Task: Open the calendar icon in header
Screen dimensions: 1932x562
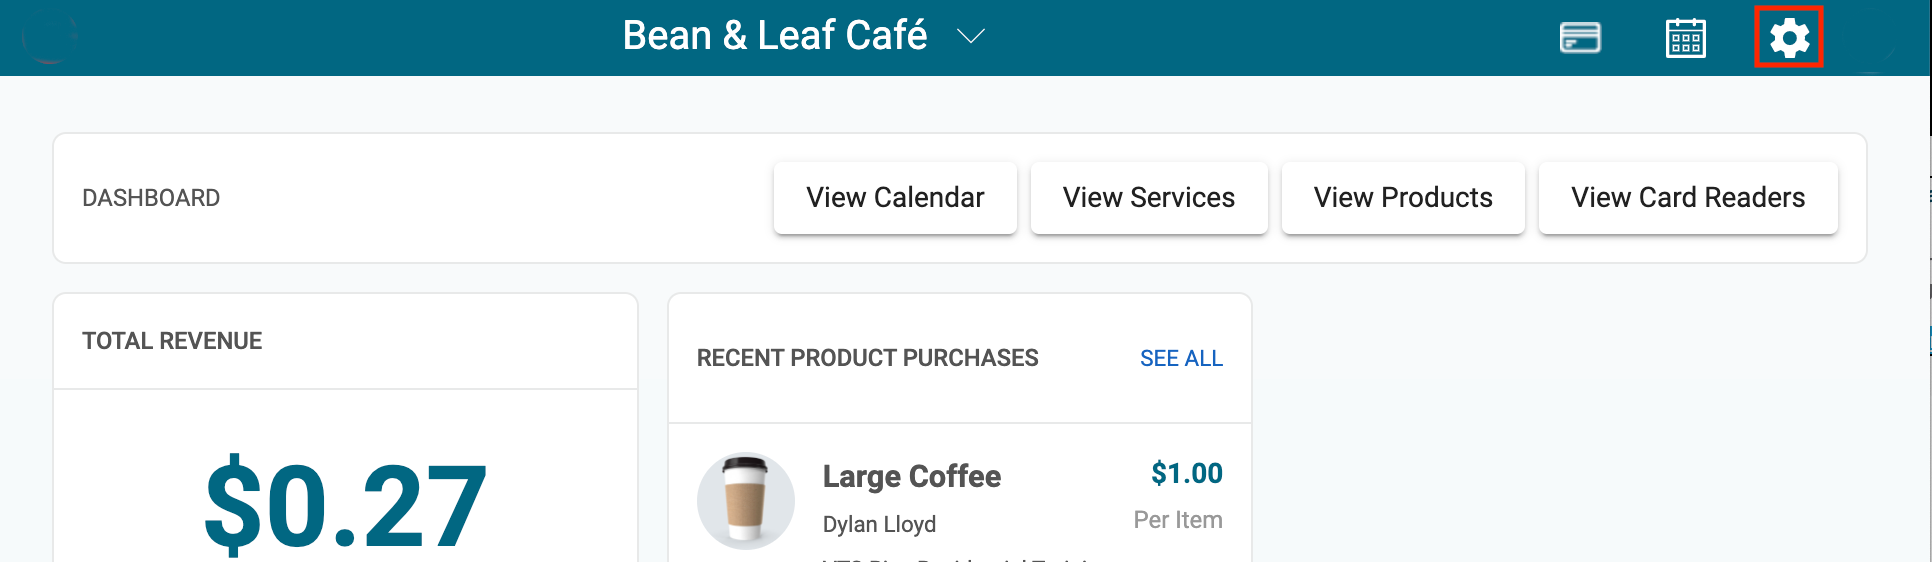Action: point(1685,39)
